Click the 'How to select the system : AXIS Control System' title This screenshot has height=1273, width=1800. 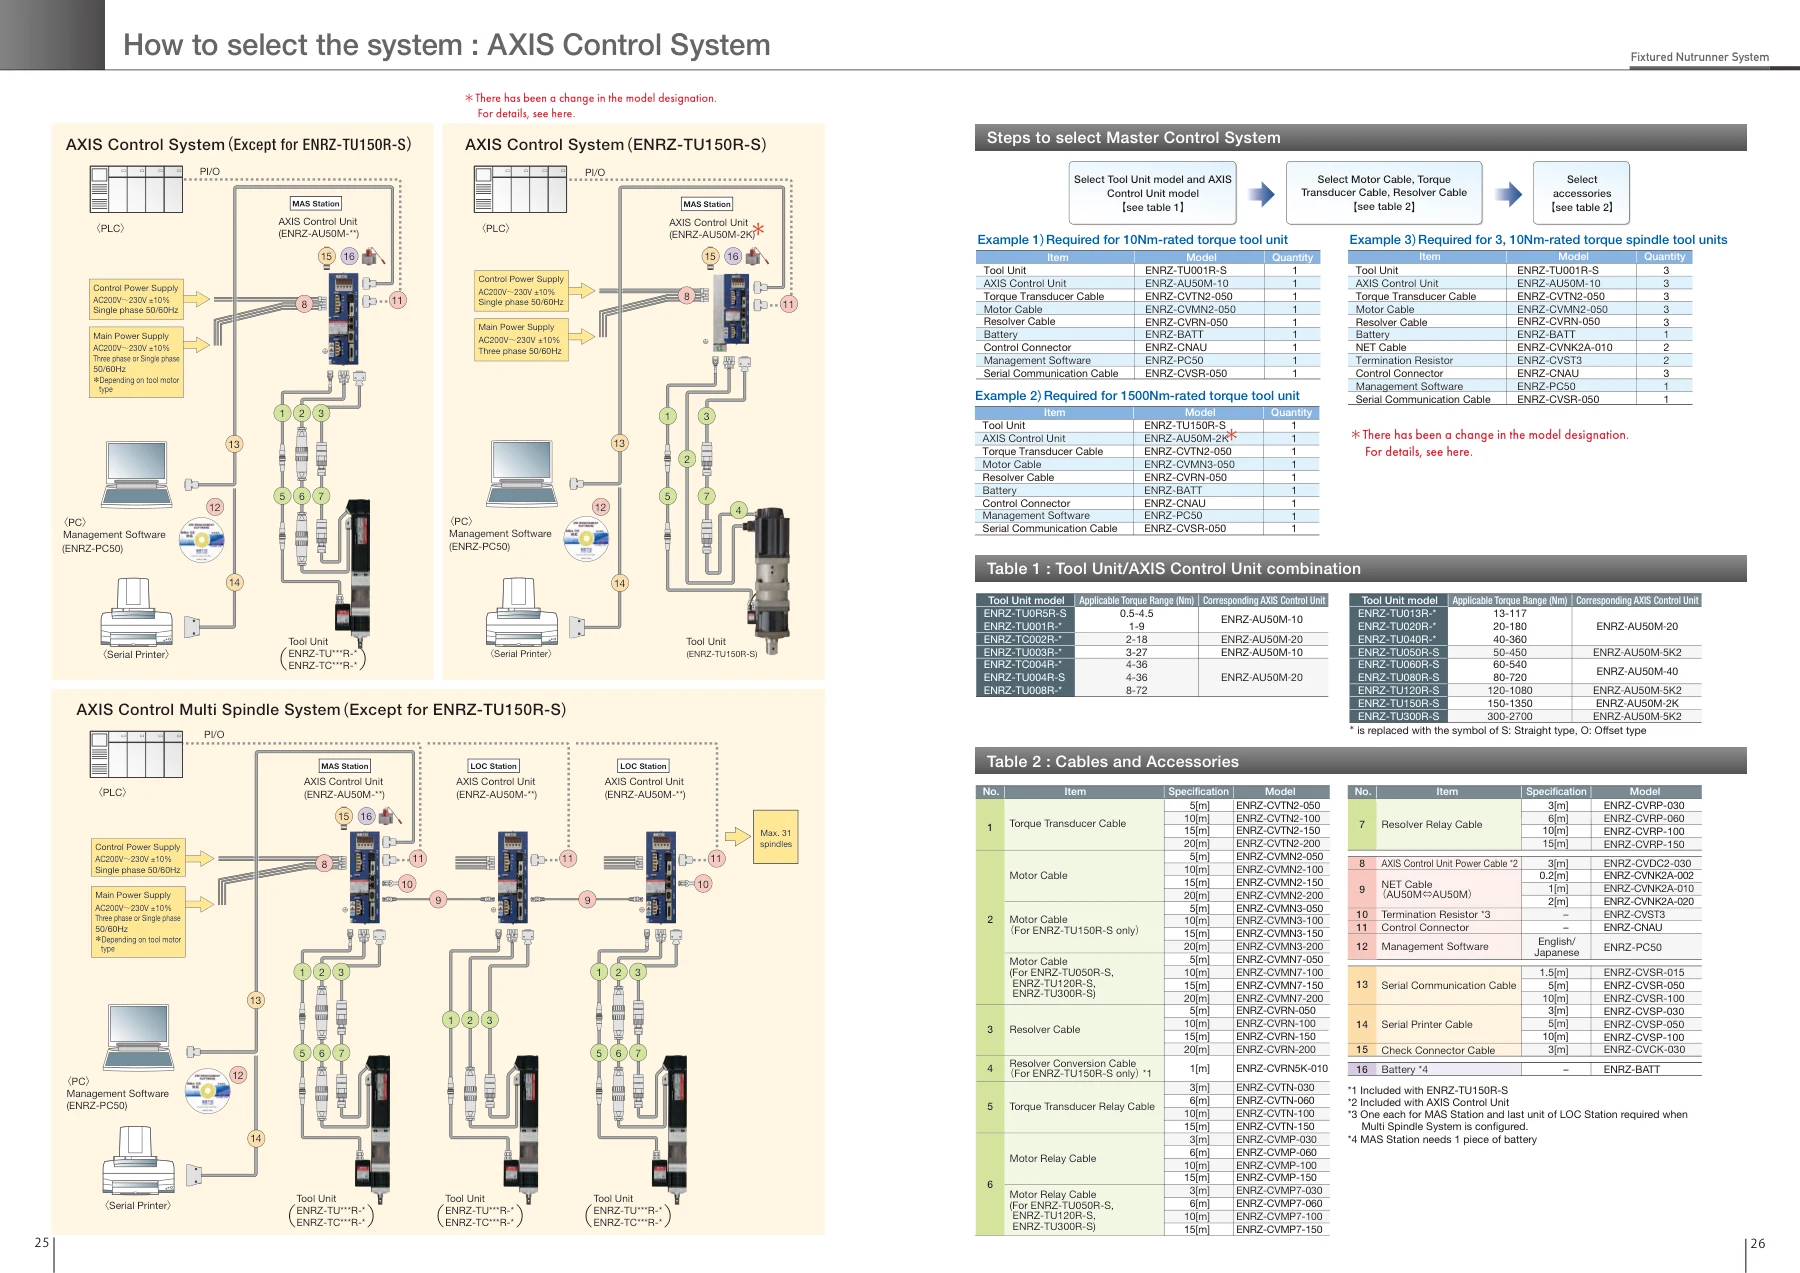pos(447,45)
